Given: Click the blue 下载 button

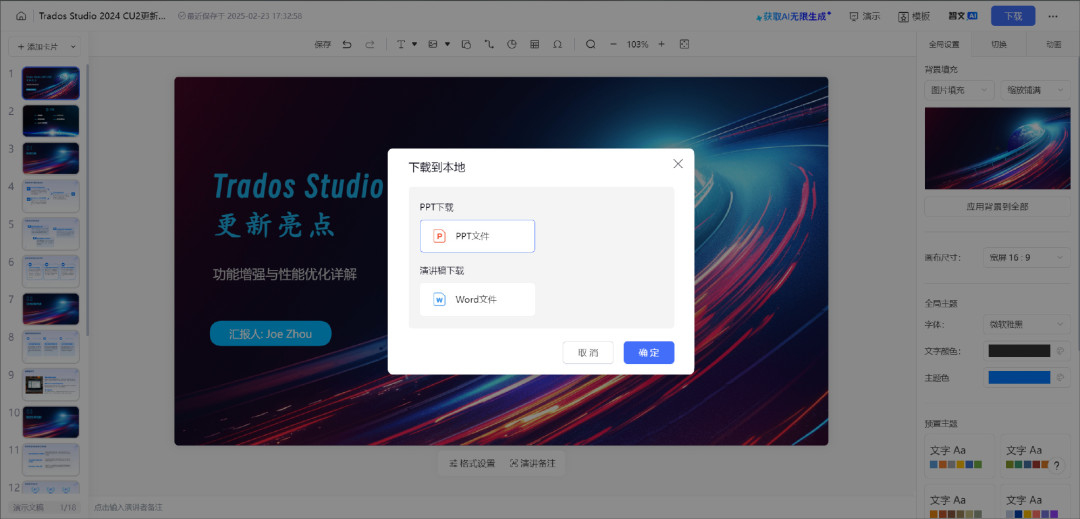Looking at the screenshot, I should click(1012, 16).
